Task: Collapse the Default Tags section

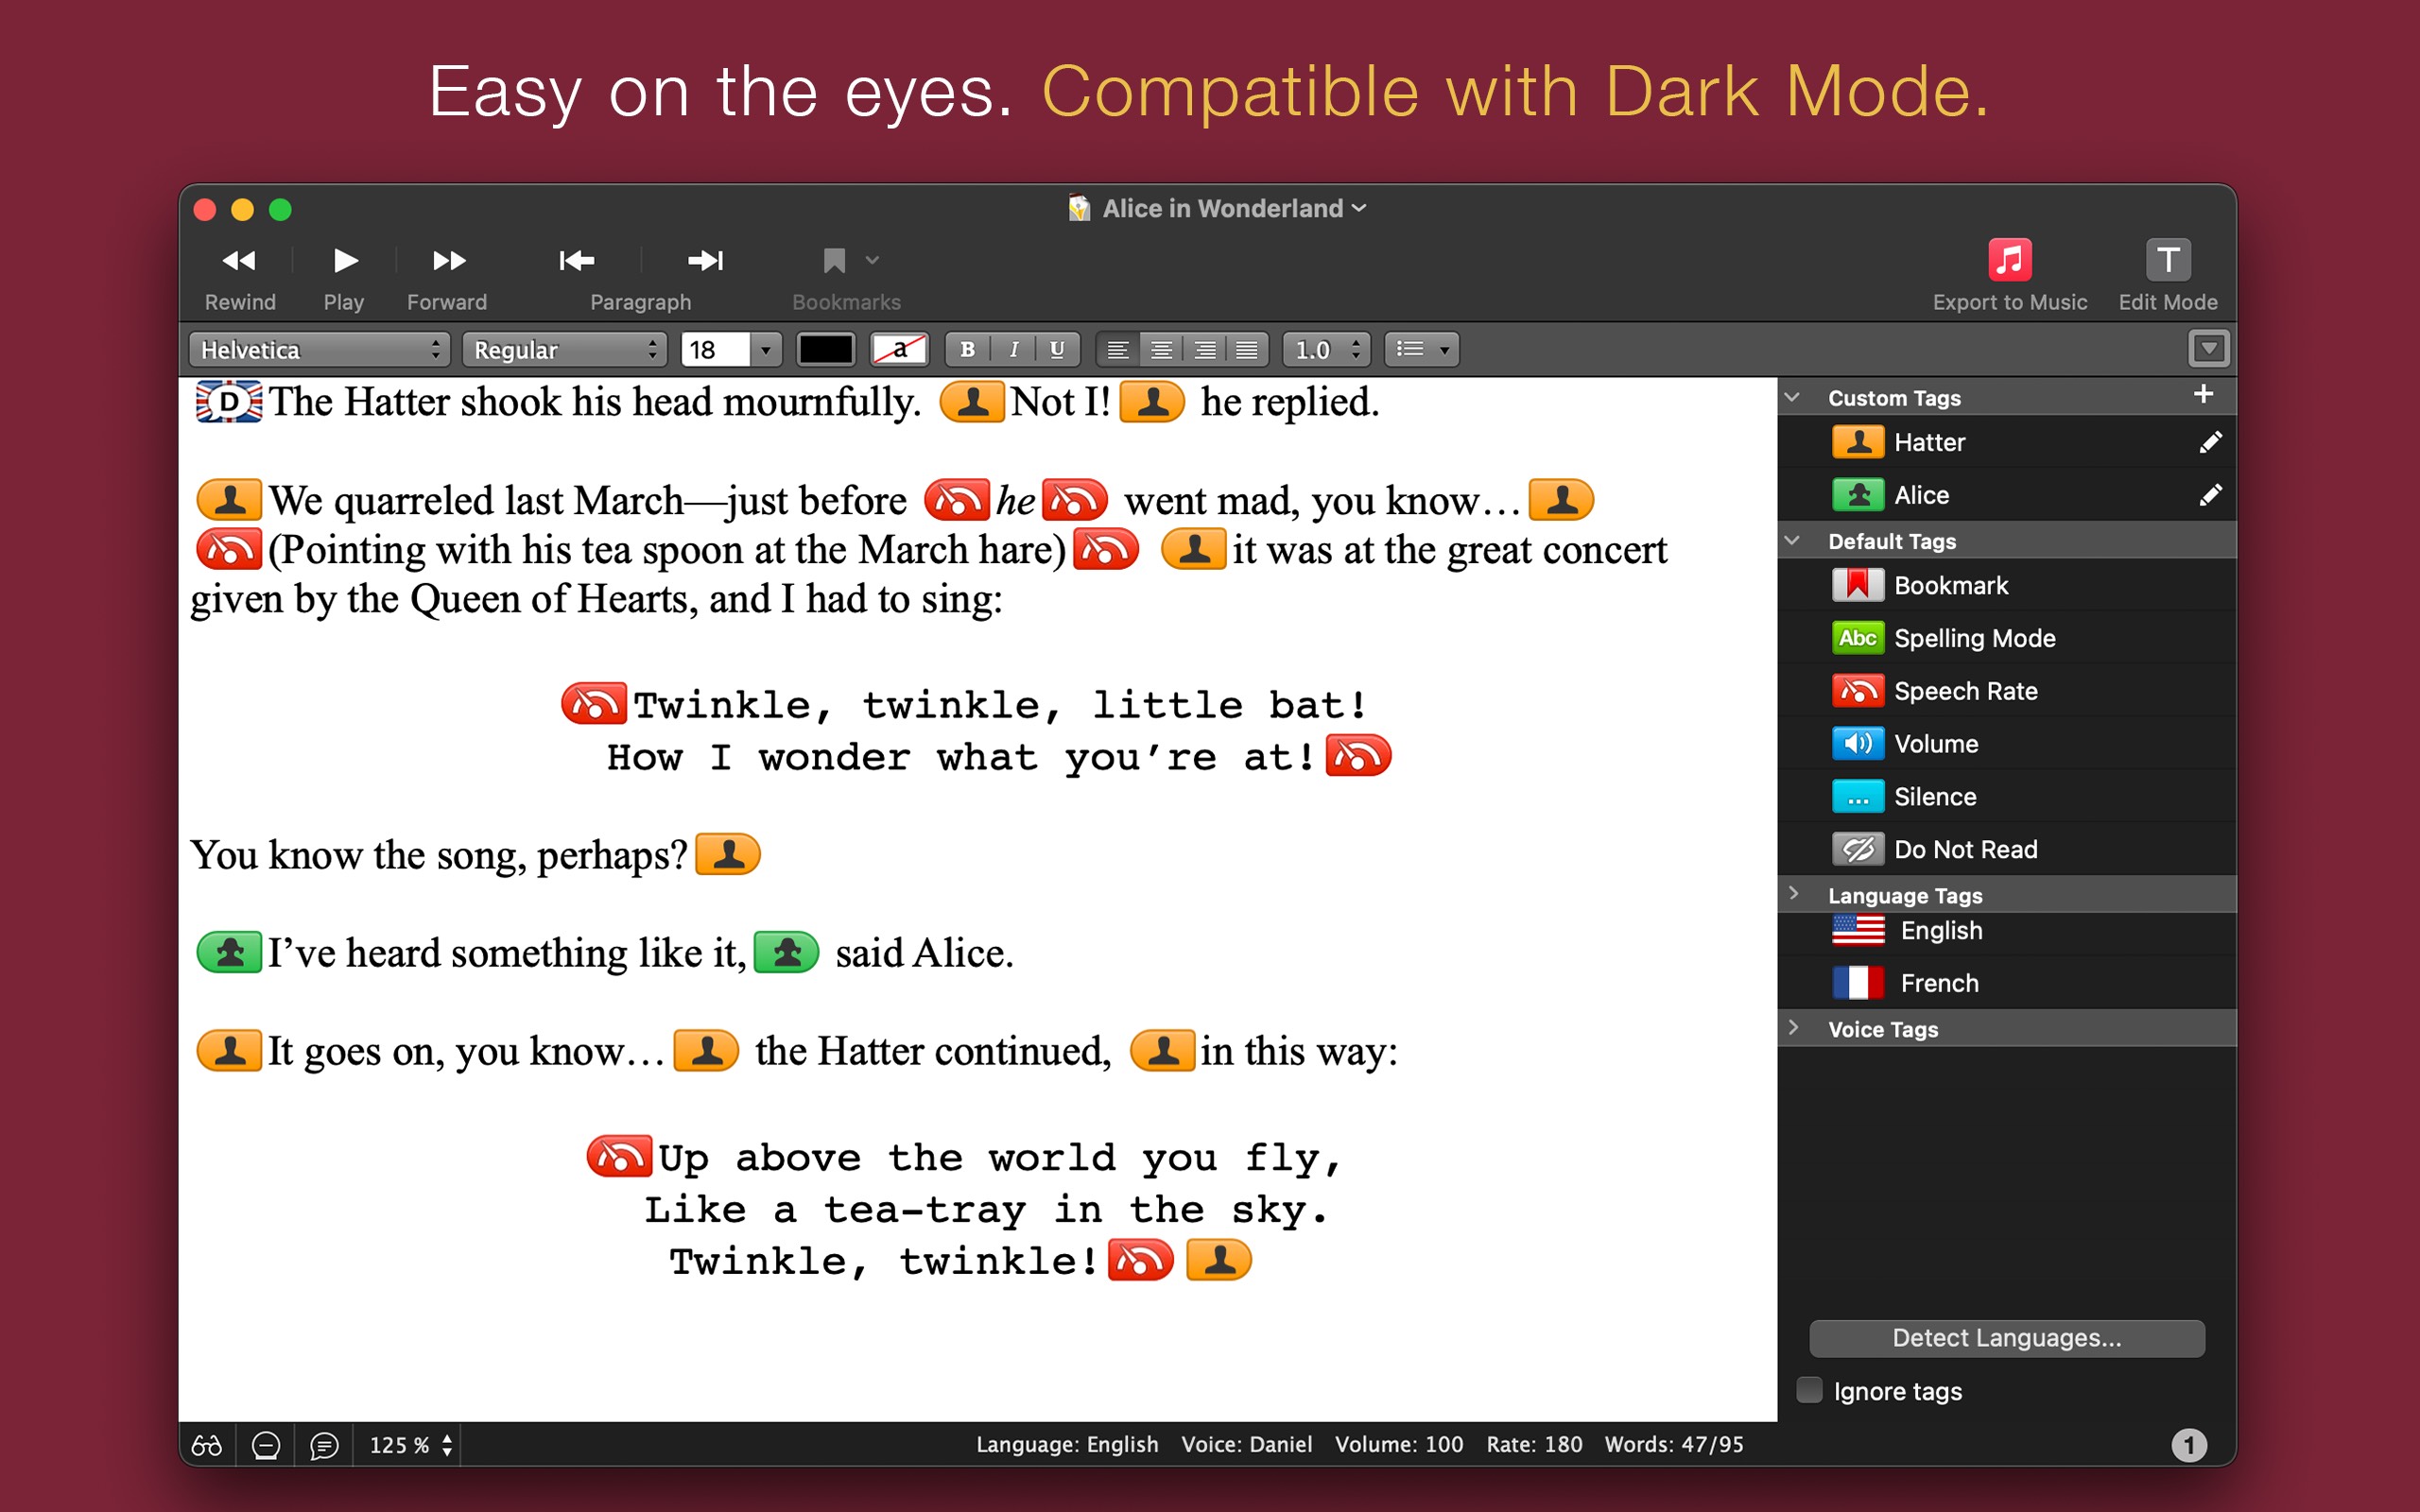Action: click(x=1793, y=540)
